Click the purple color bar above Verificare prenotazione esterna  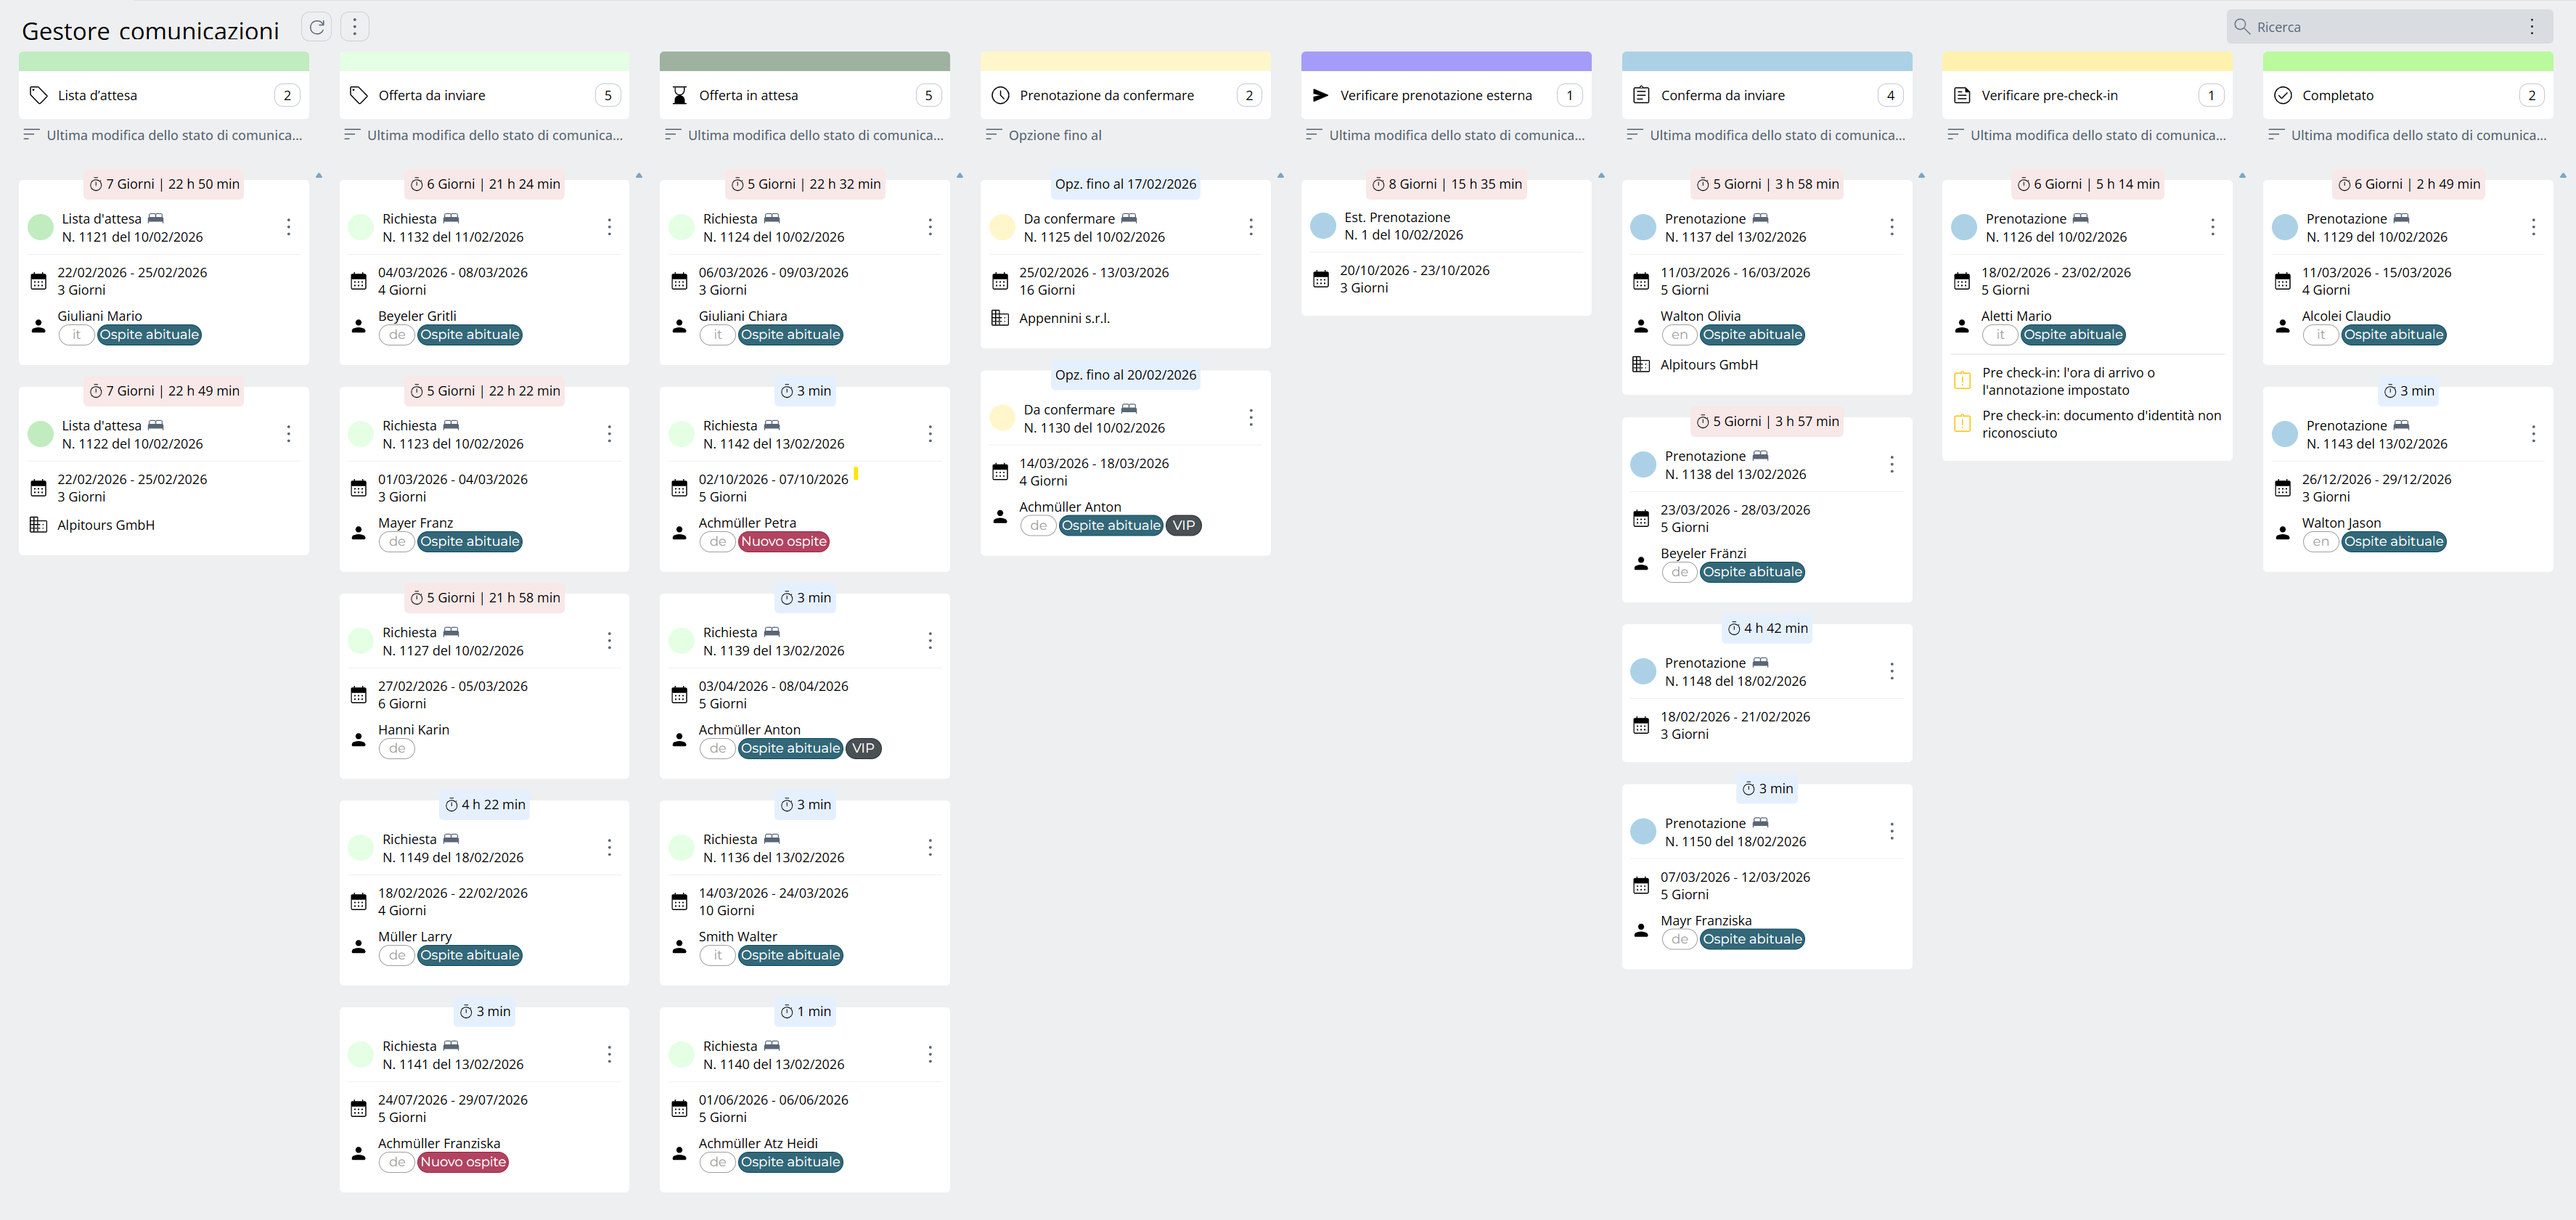coord(1445,61)
